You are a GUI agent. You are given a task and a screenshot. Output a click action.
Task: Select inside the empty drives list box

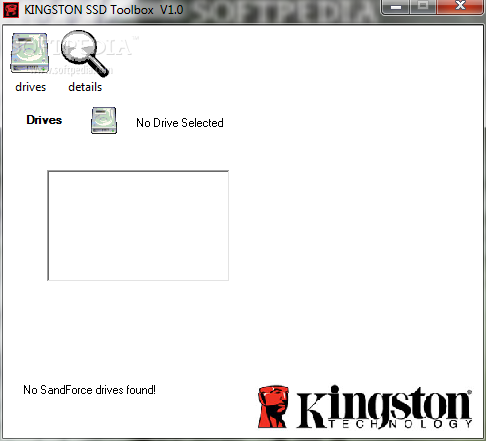(138, 225)
